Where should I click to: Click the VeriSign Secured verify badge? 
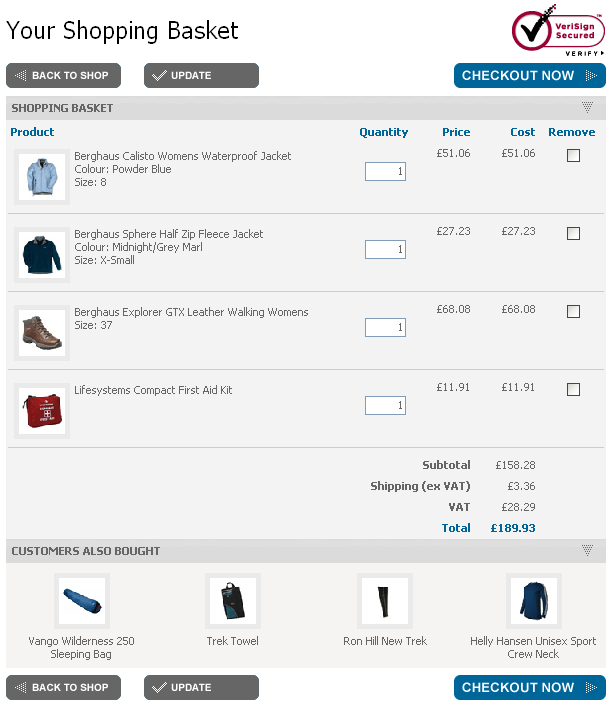point(559,30)
